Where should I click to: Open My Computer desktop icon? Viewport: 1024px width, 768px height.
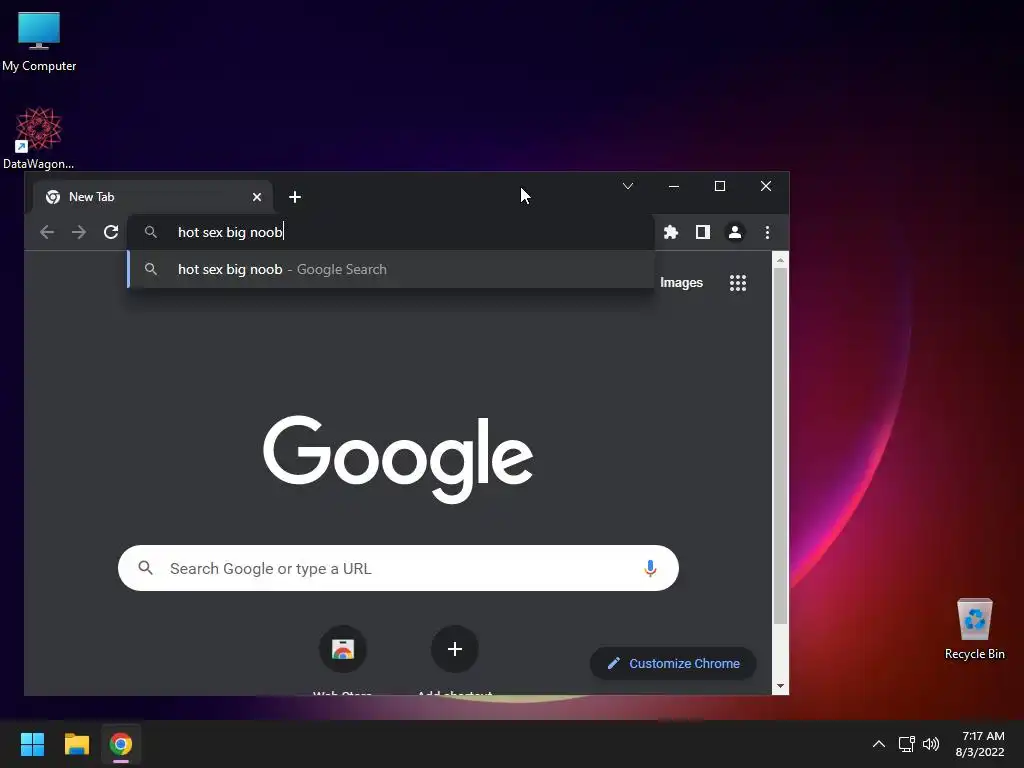click(x=39, y=40)
